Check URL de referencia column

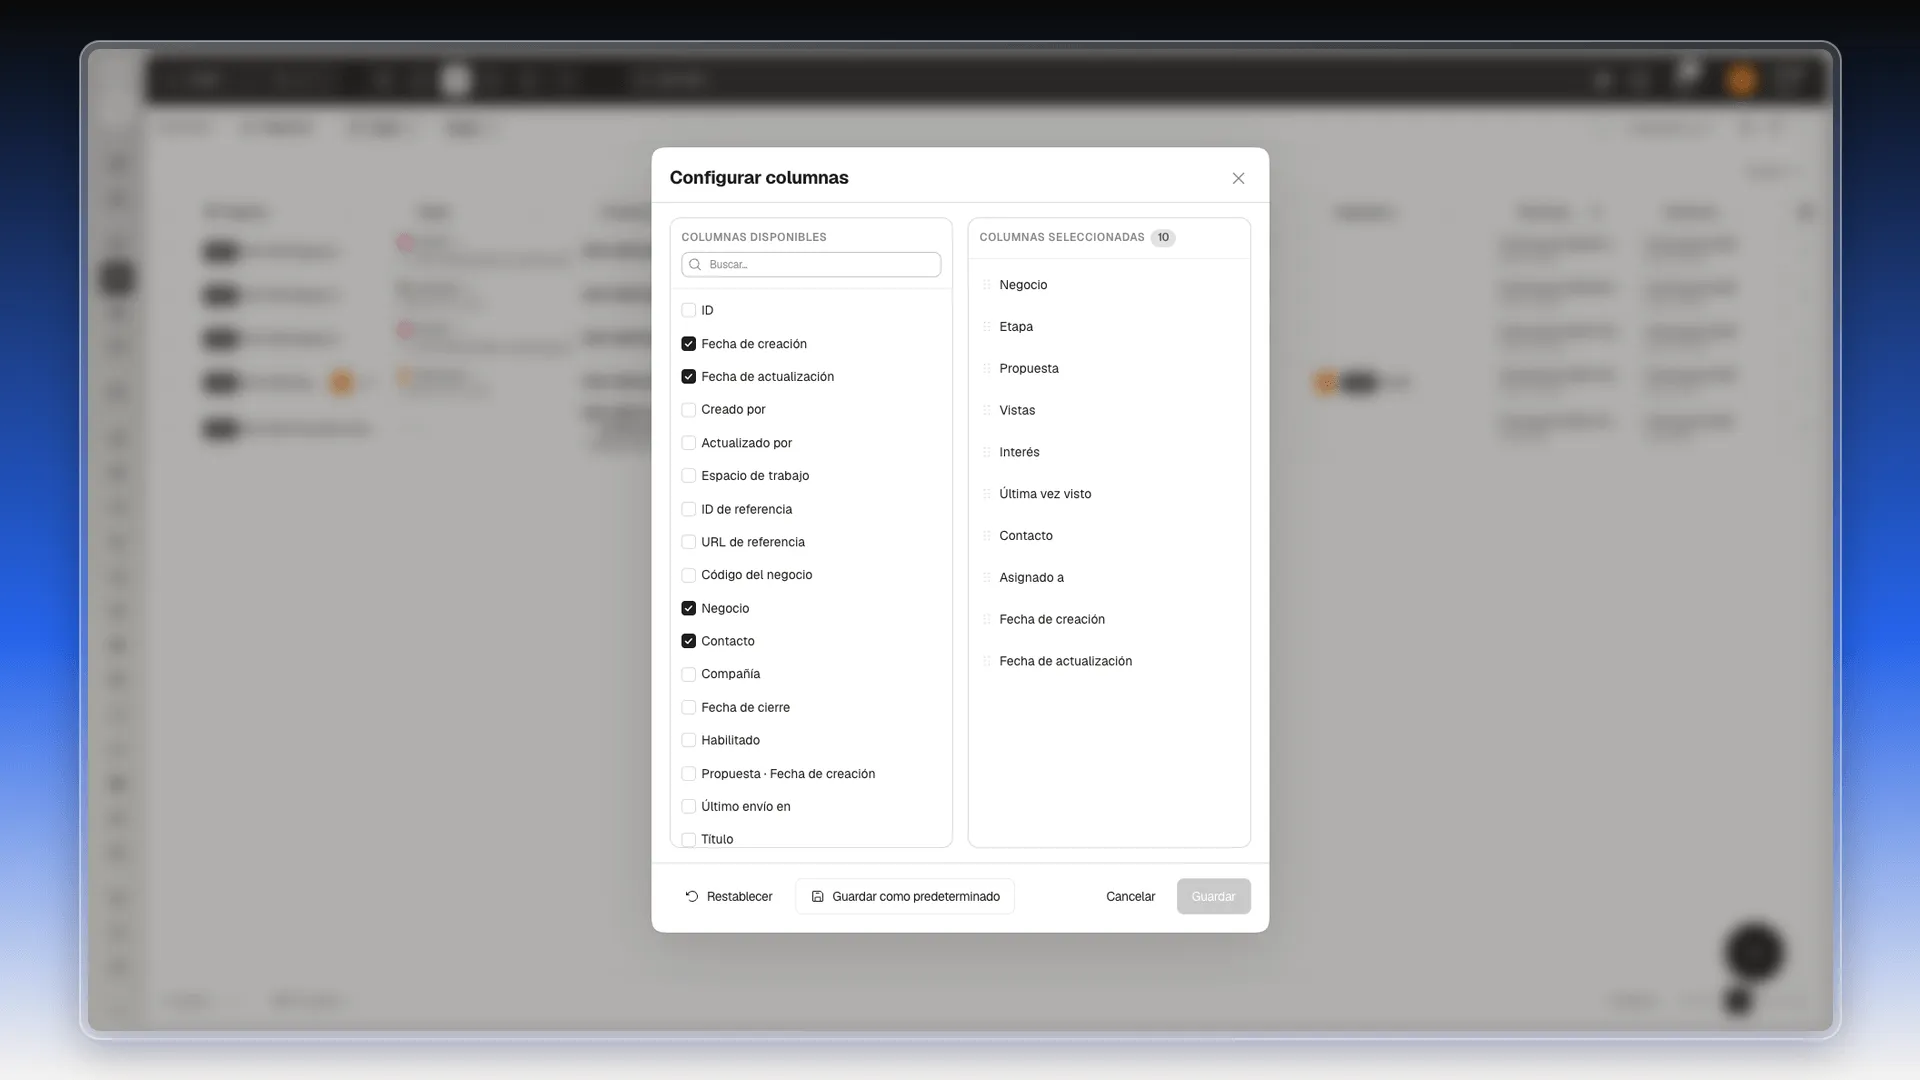point(688,542)
